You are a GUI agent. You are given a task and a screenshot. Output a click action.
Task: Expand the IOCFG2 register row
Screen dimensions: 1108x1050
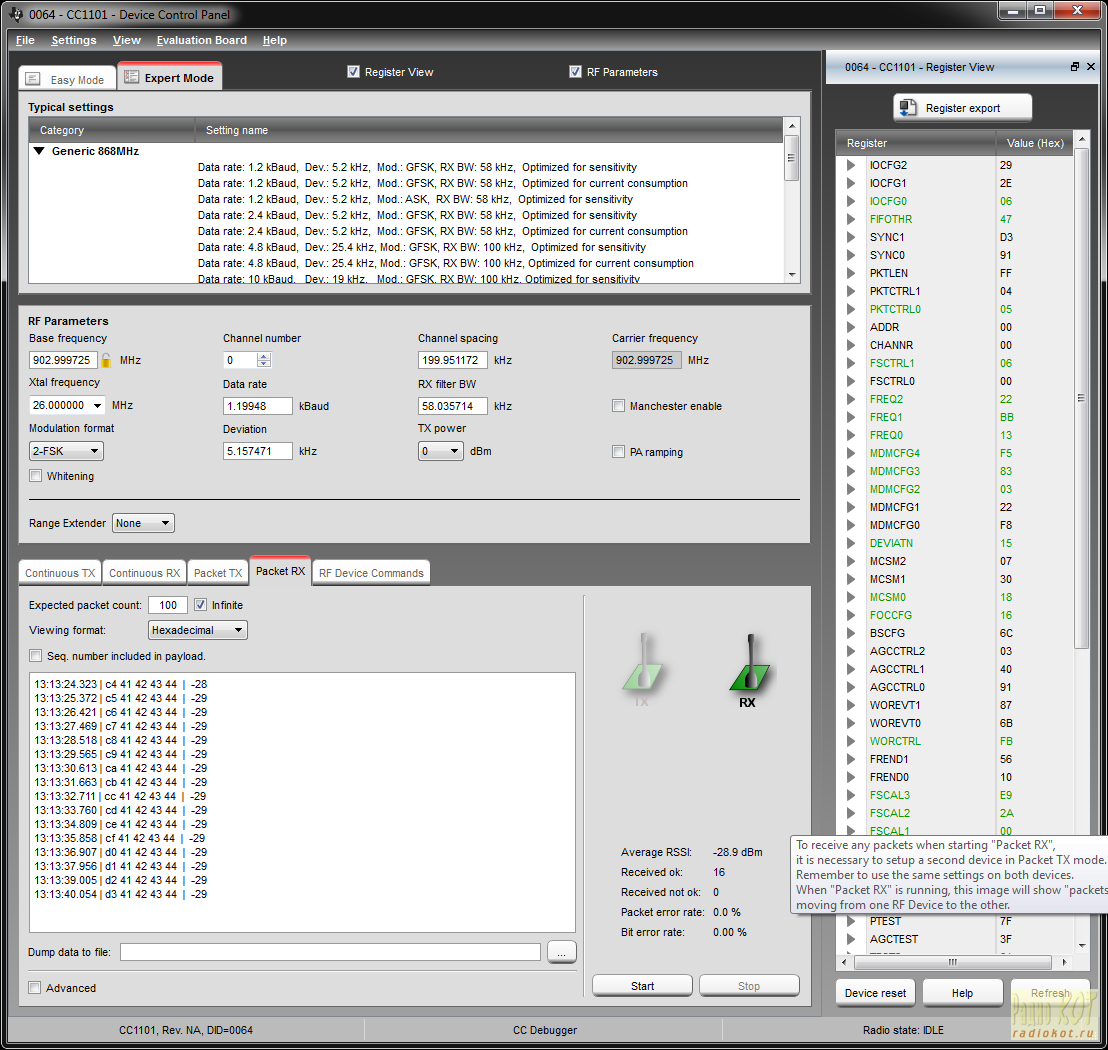point(851,165)
